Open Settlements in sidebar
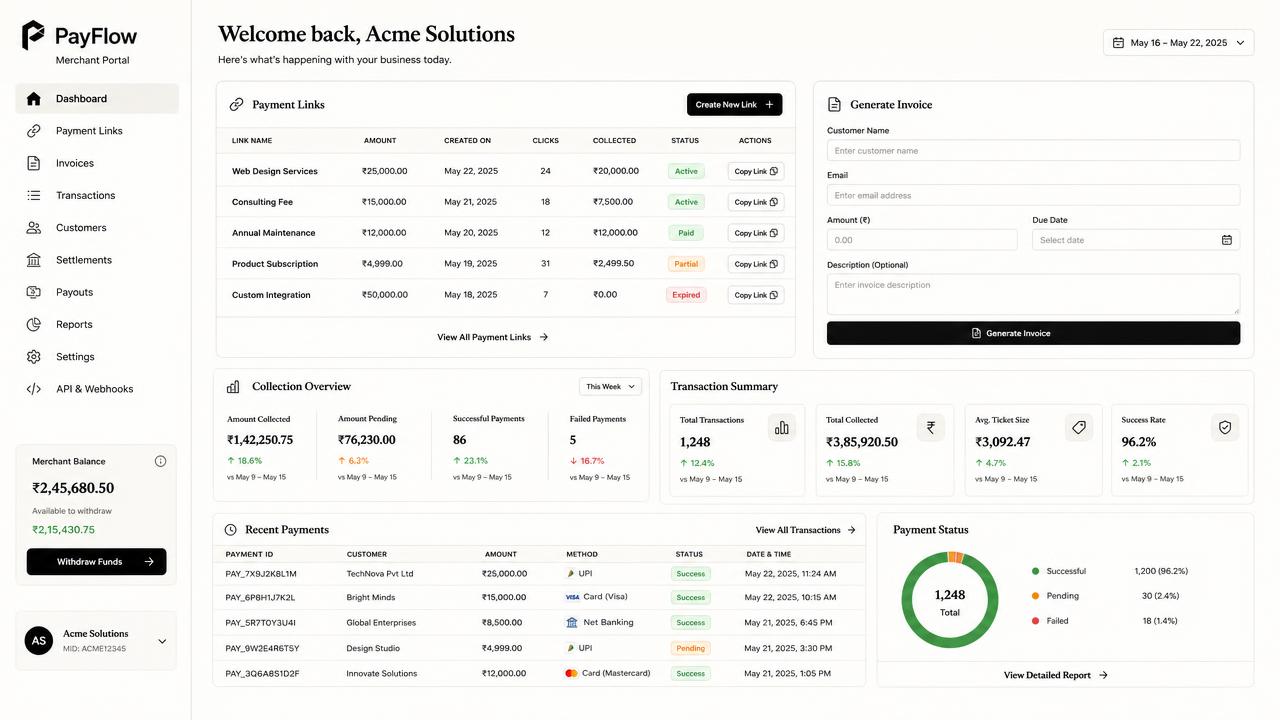 pos(97,260)
